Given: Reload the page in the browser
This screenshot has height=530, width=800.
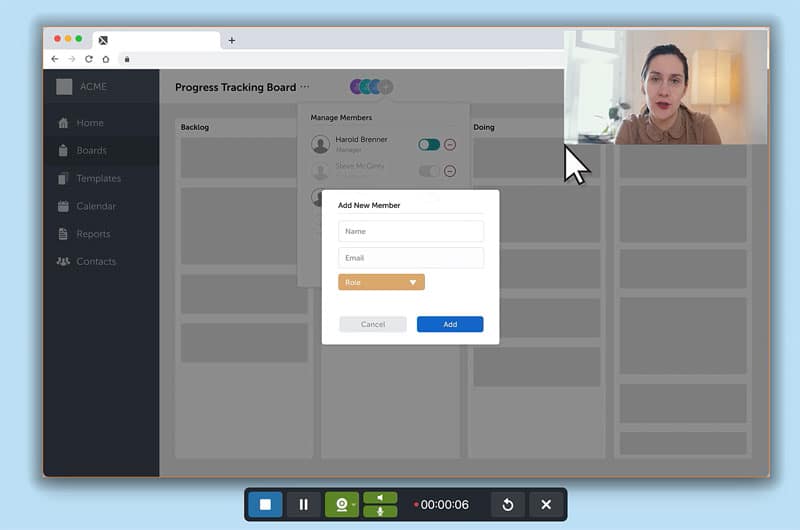Looking at the screenshot, I should 88,59.
